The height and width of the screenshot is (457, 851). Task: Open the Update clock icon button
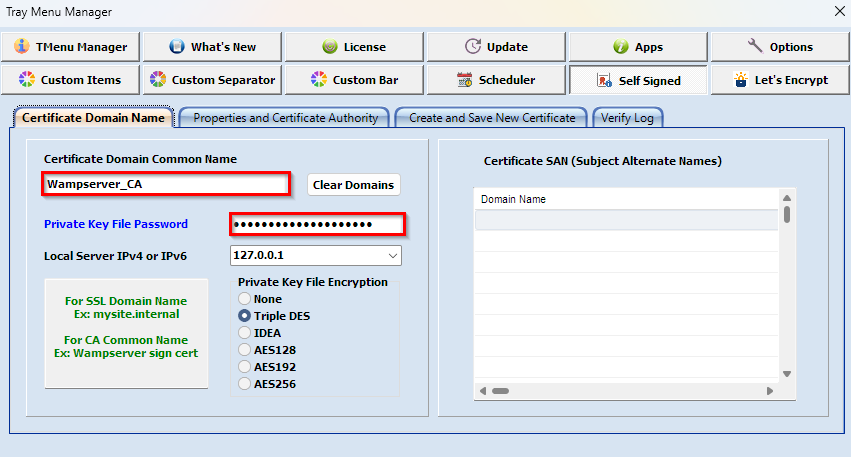tap(496, 47)
